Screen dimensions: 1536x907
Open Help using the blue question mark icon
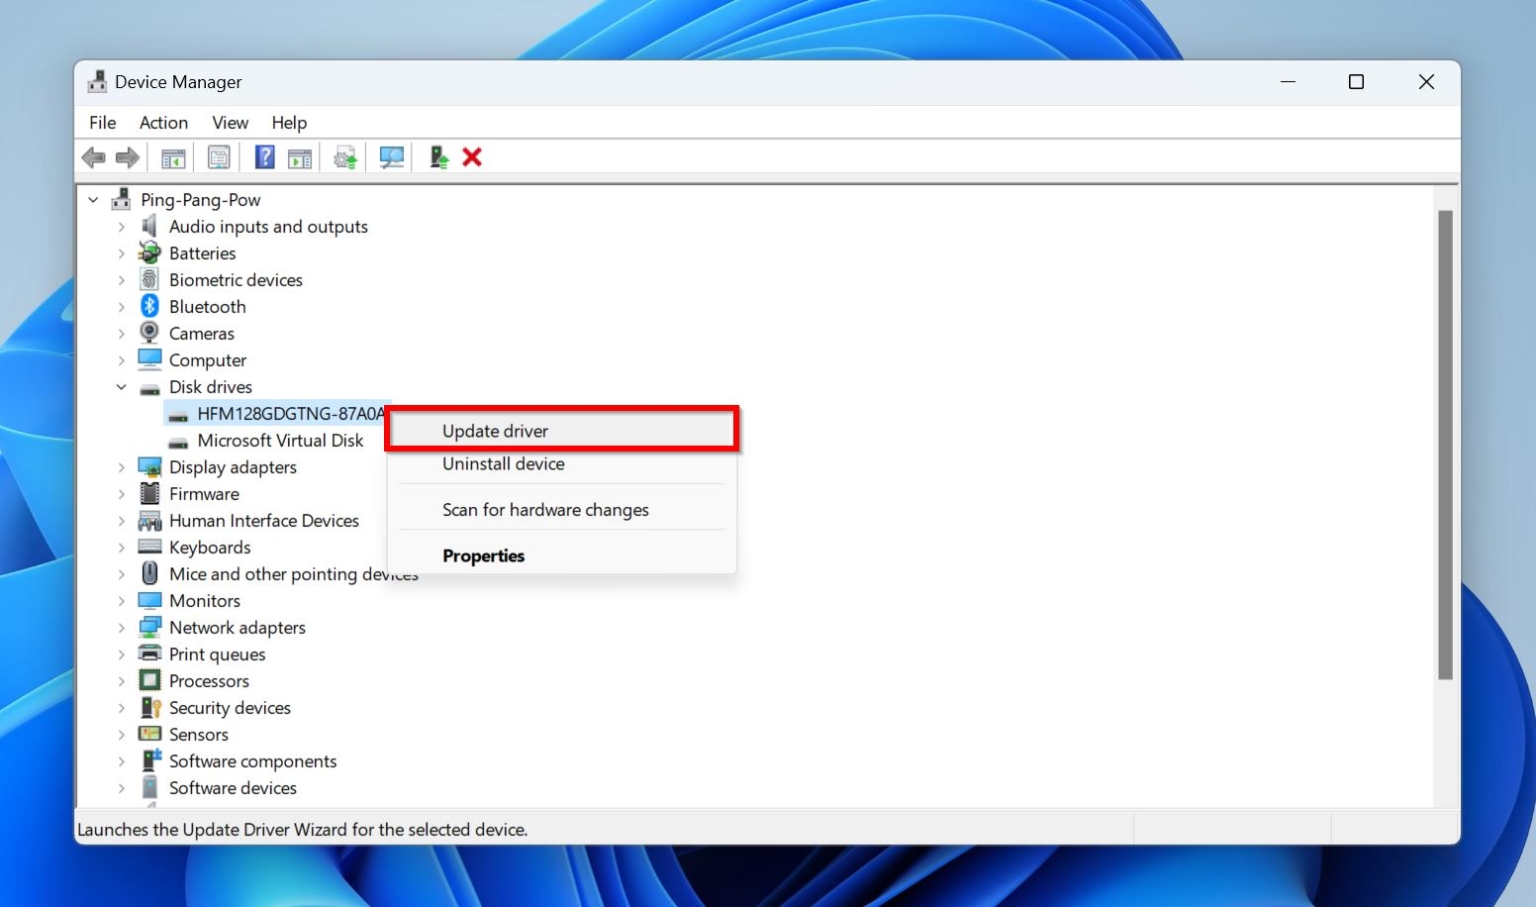coord(264,157)
